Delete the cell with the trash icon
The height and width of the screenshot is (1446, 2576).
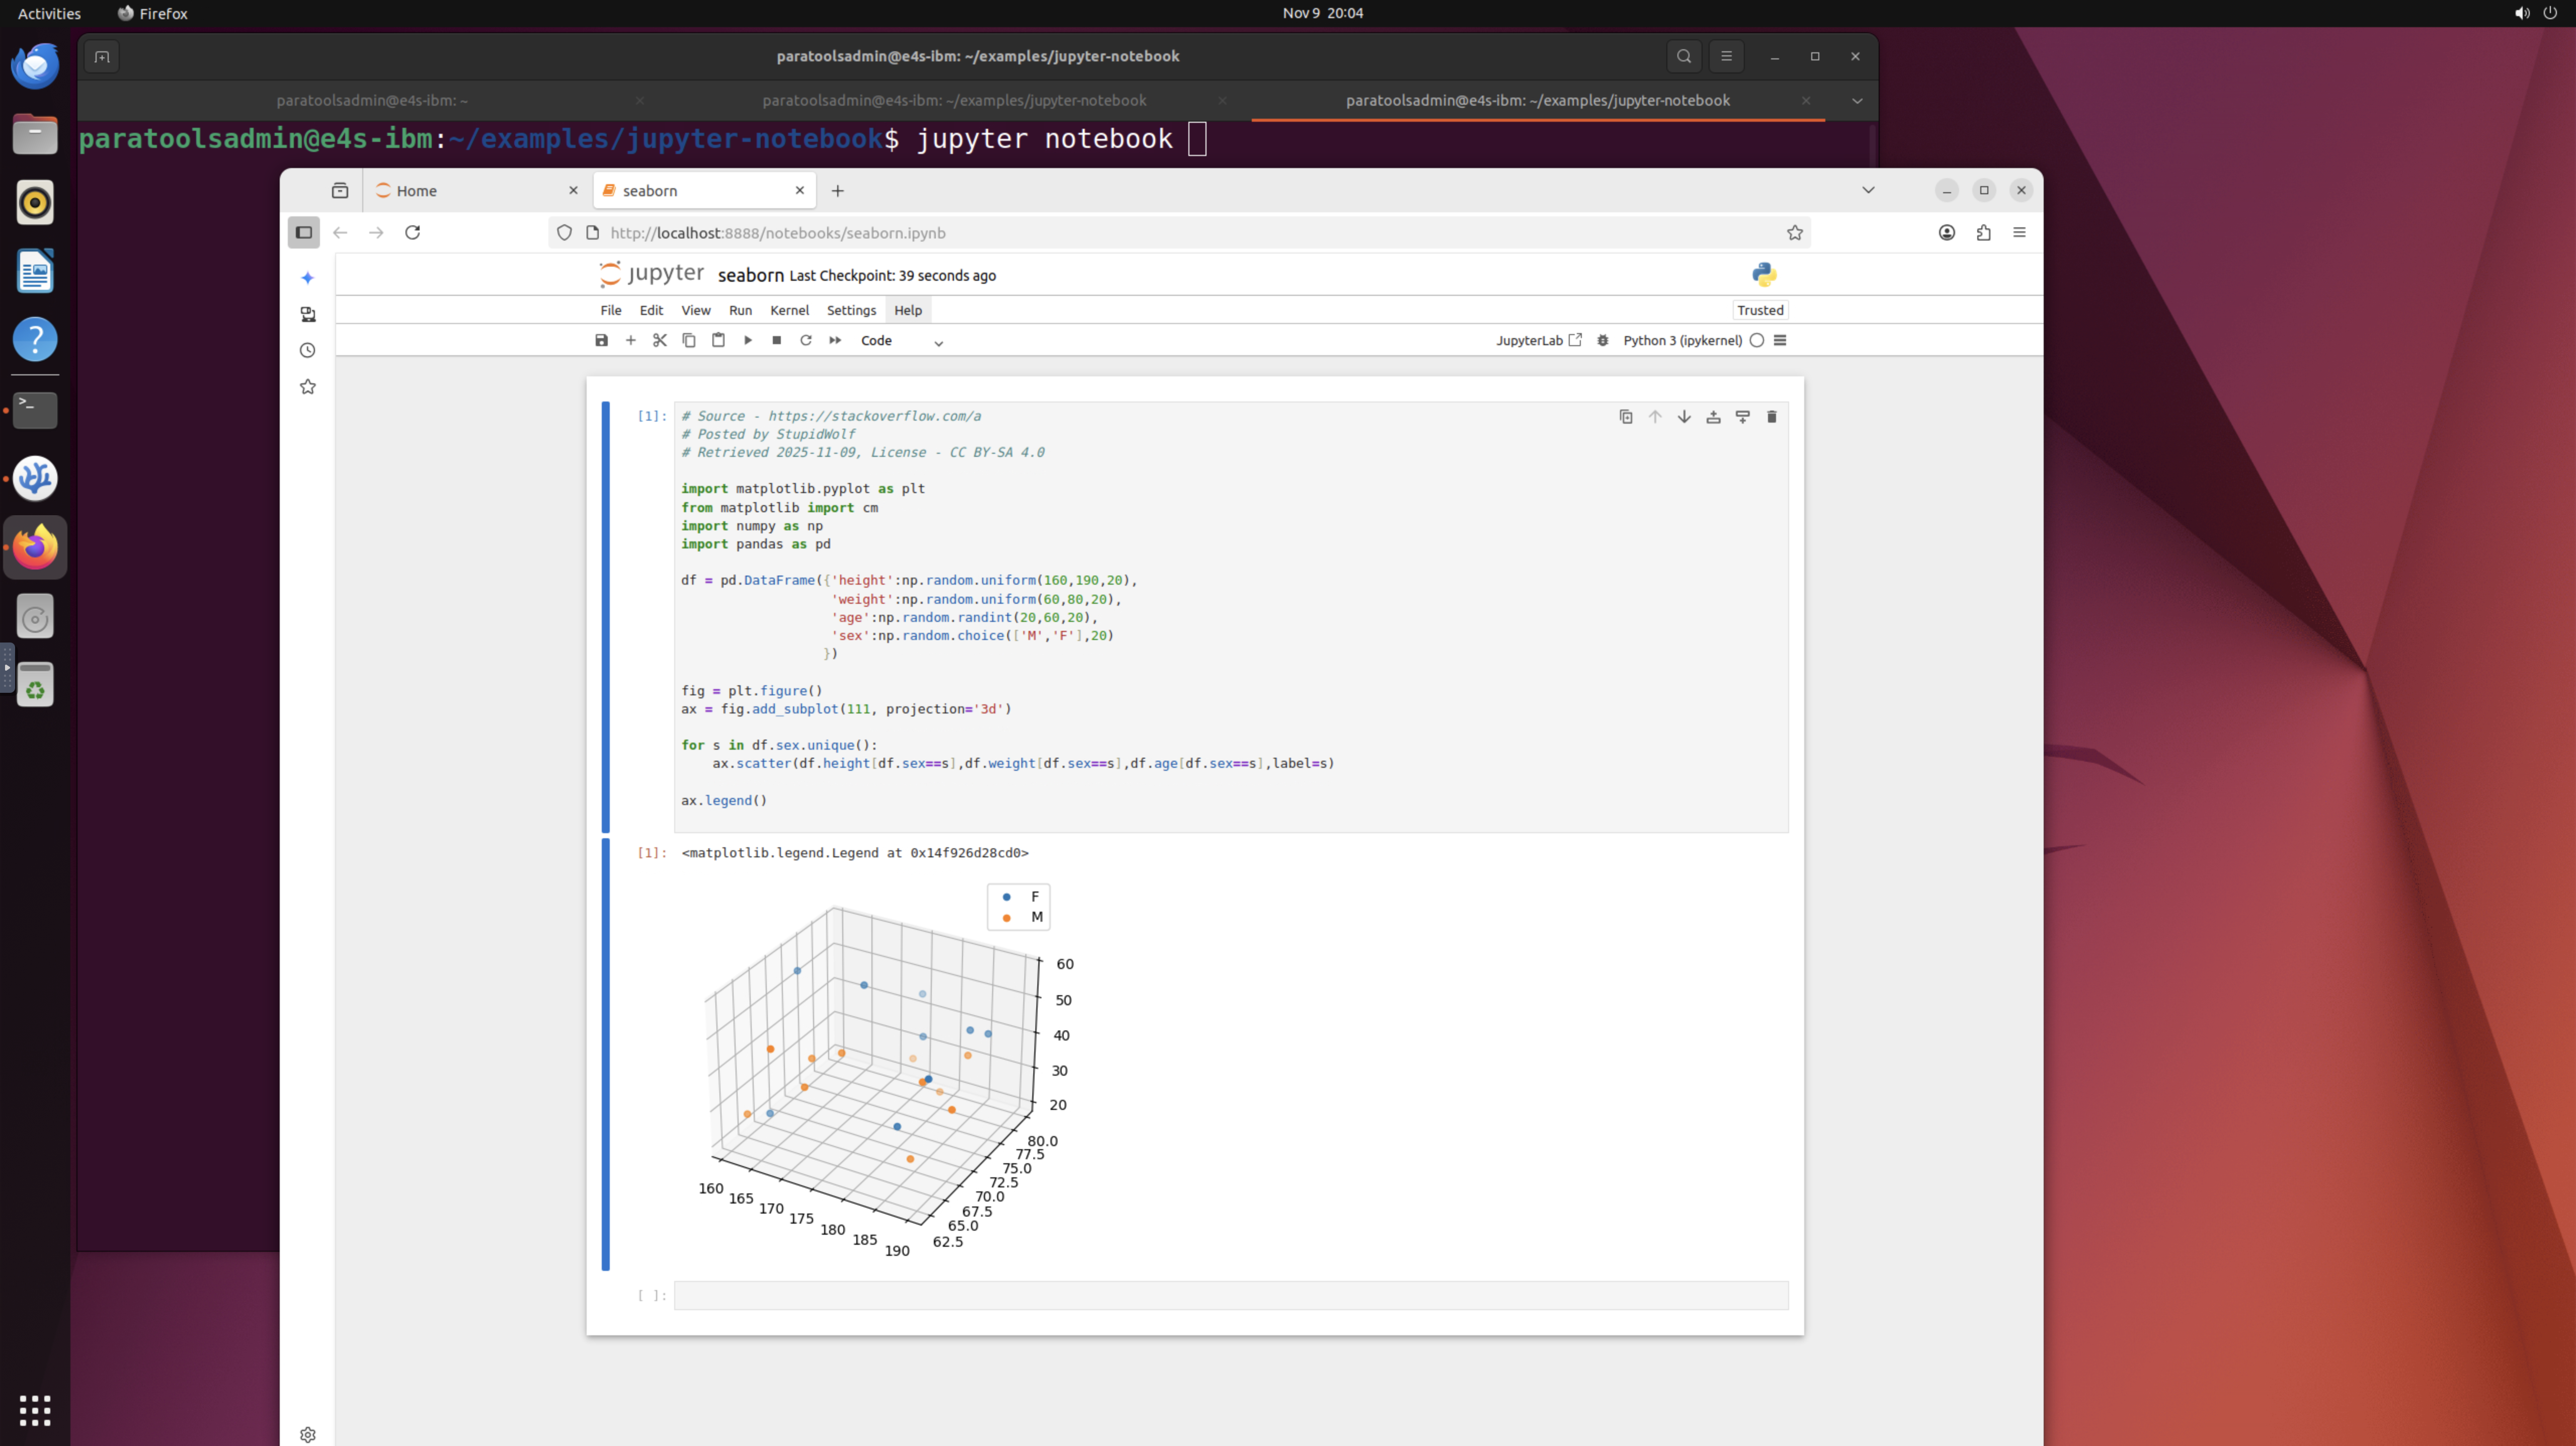(x=1771, y=417)
